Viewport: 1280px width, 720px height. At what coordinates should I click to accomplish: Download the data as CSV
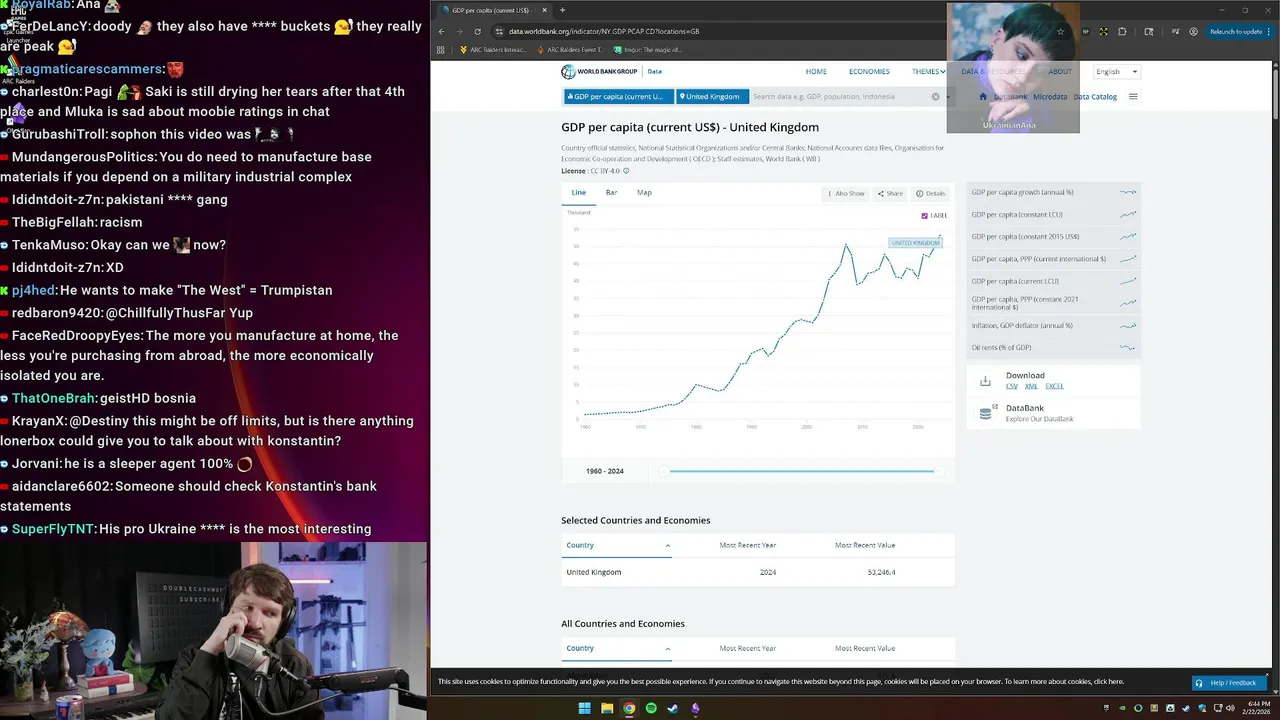(1012, 386)
